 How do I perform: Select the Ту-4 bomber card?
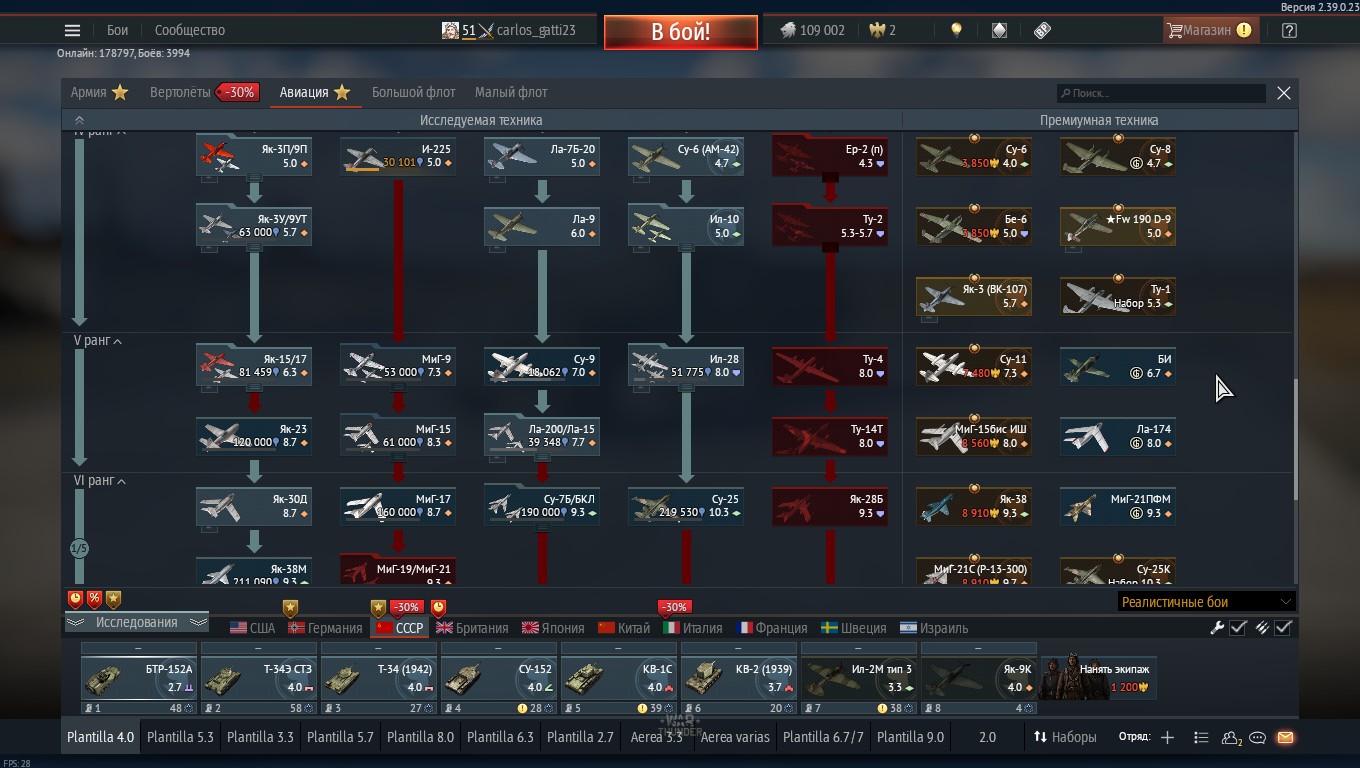click(x=830, y=365)
